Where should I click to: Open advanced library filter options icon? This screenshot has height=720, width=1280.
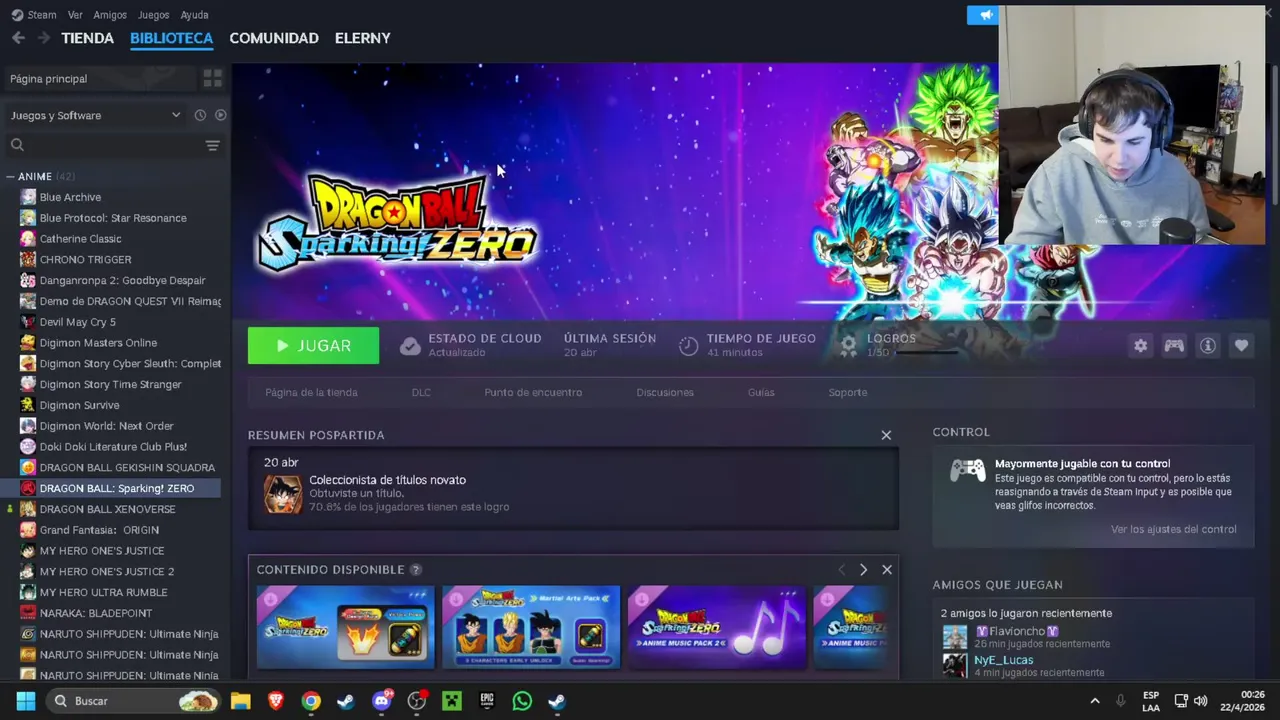(x=212, y=145)
